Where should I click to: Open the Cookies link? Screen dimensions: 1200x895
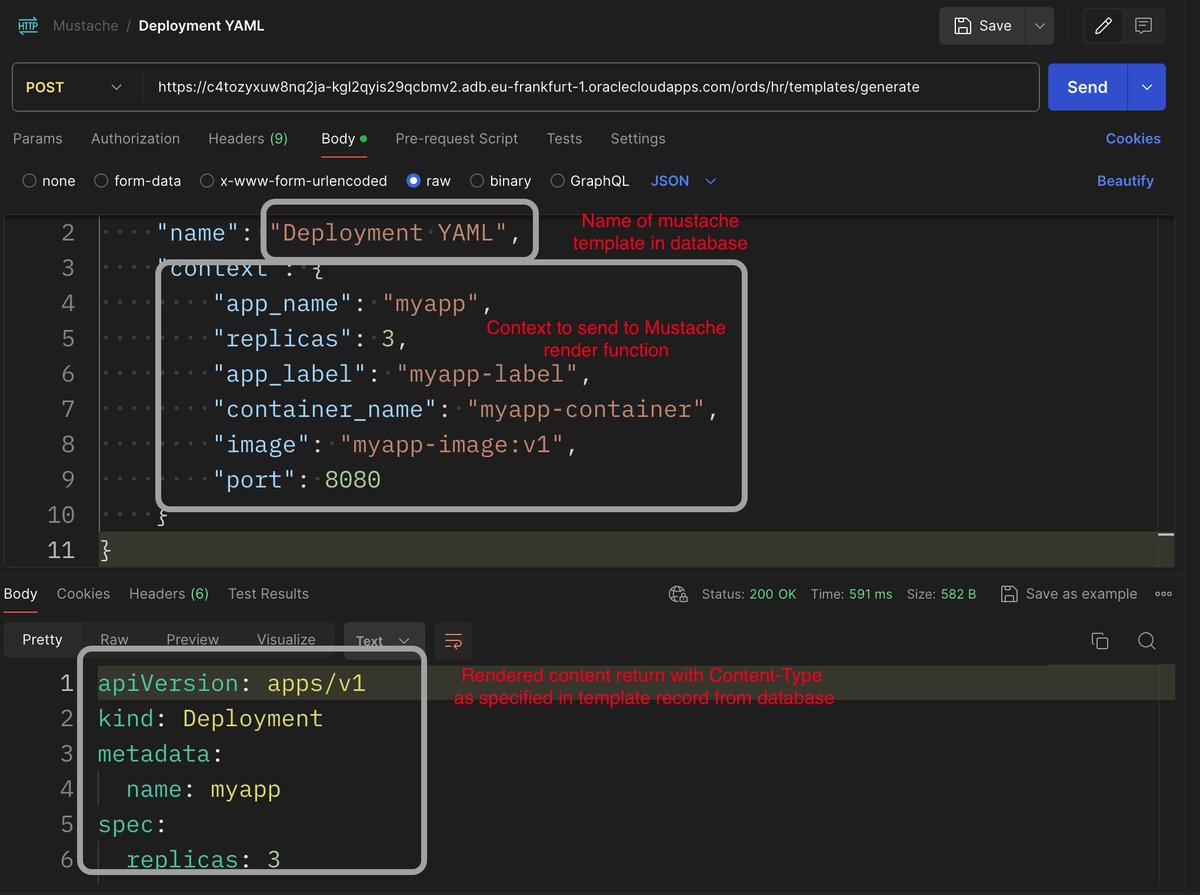1133,139
